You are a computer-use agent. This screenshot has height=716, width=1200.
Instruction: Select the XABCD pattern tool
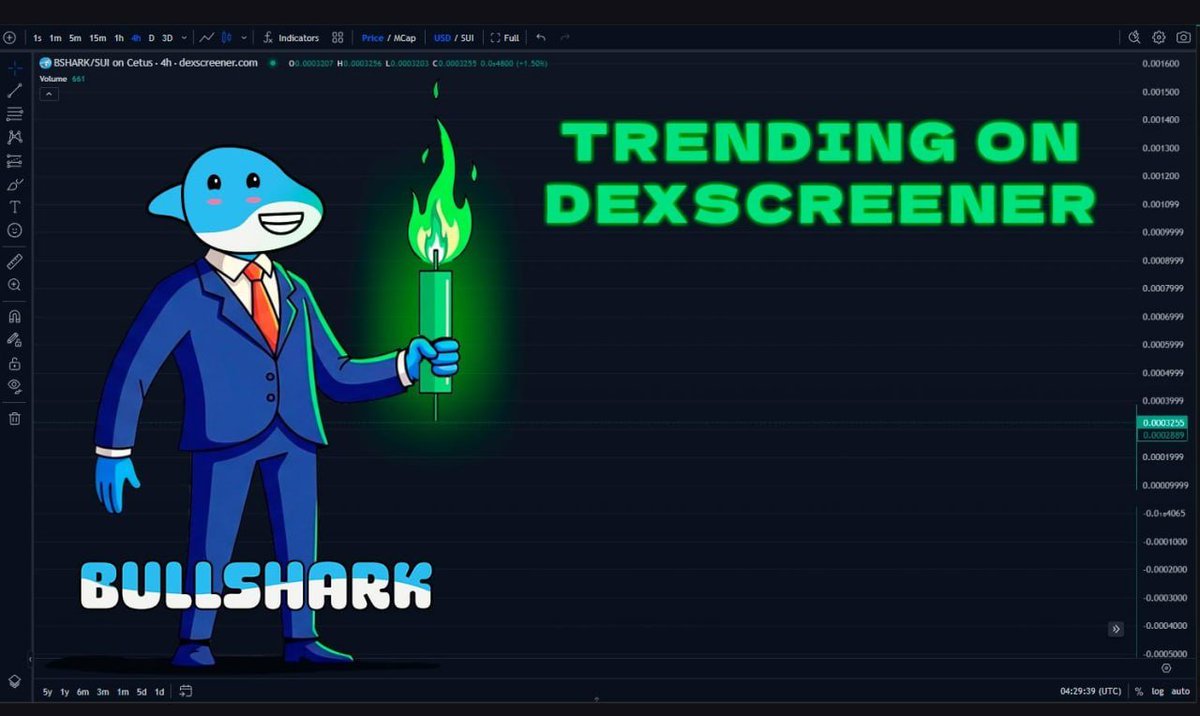15,137
